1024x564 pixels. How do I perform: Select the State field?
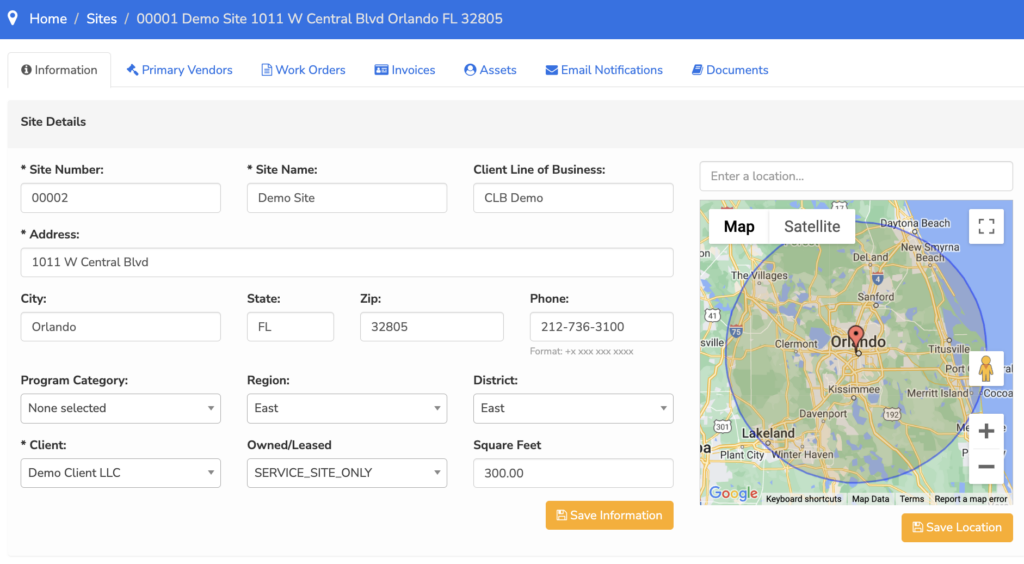290,326
